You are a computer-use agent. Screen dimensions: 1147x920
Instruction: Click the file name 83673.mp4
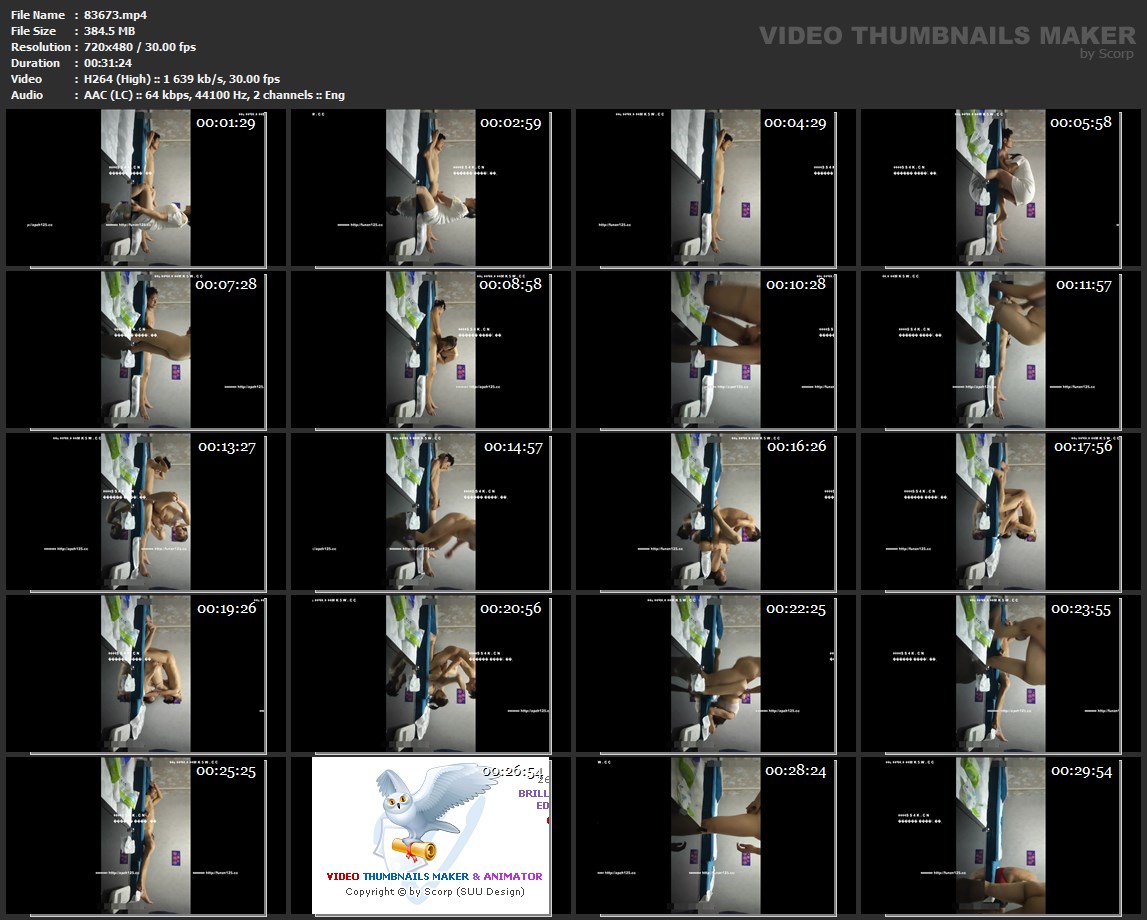coord(116,15)
